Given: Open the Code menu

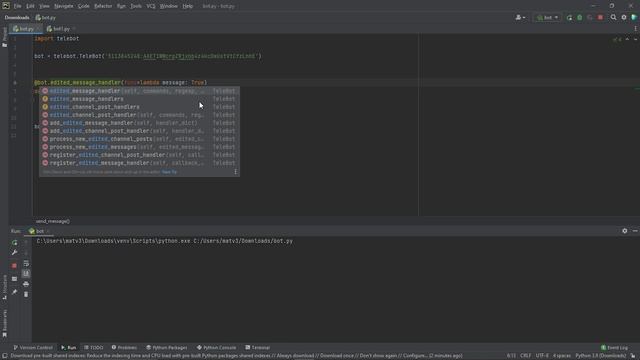Looking at the screenshot, I should pyautogui.click(x=84, y=6).
